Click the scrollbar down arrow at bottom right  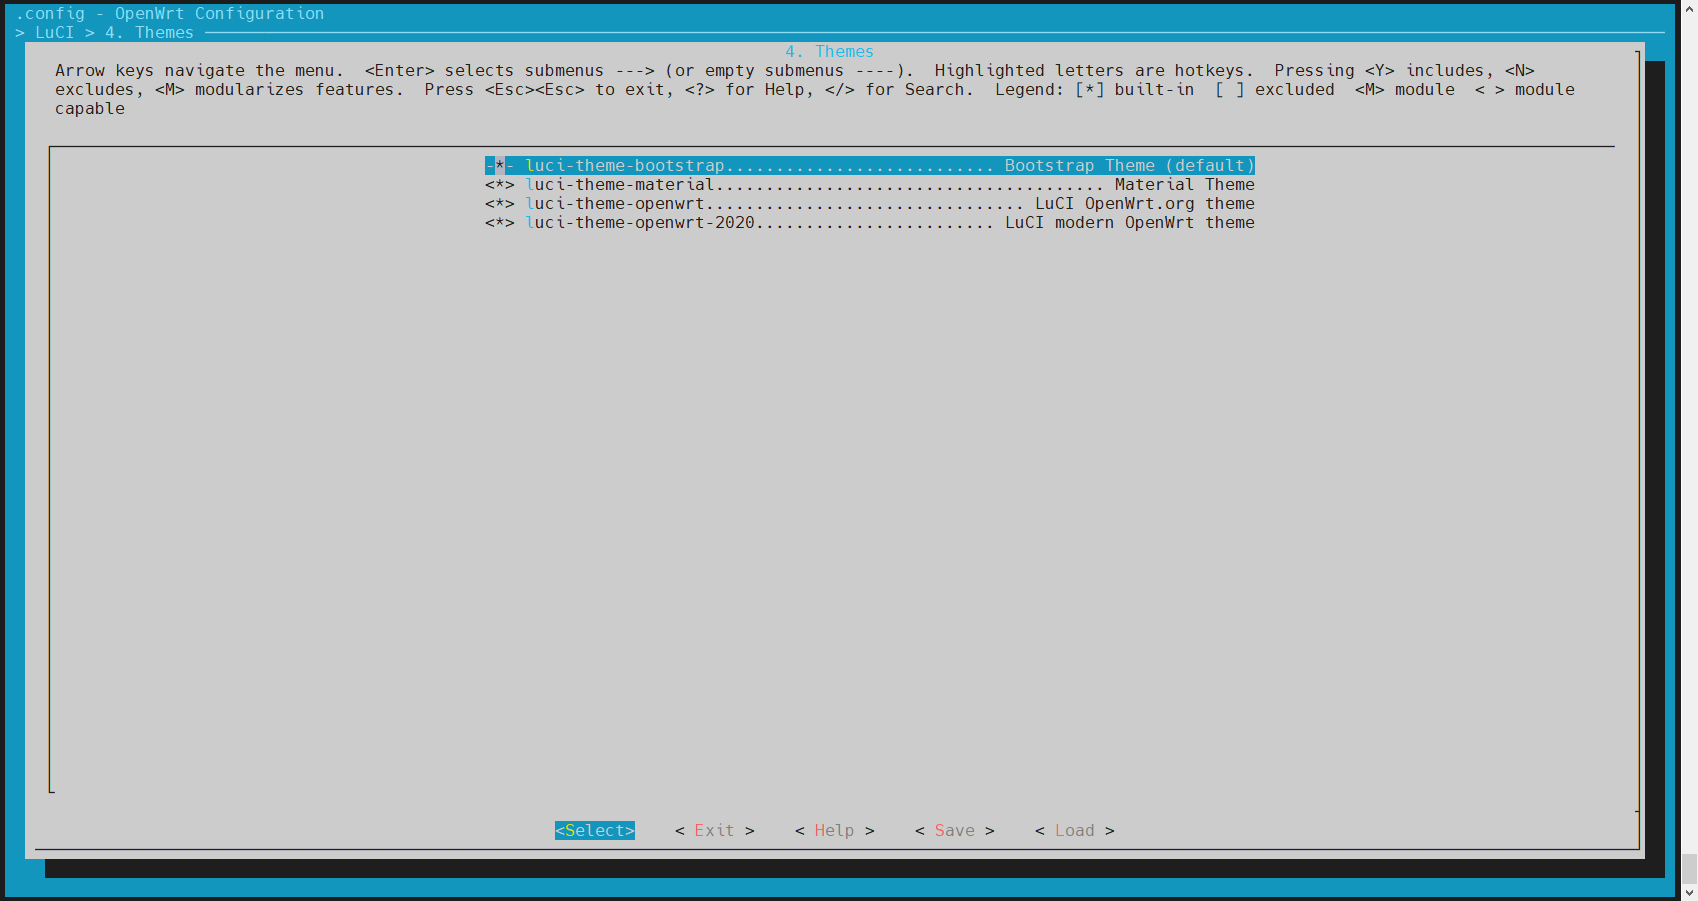[x=1689, y=892]
